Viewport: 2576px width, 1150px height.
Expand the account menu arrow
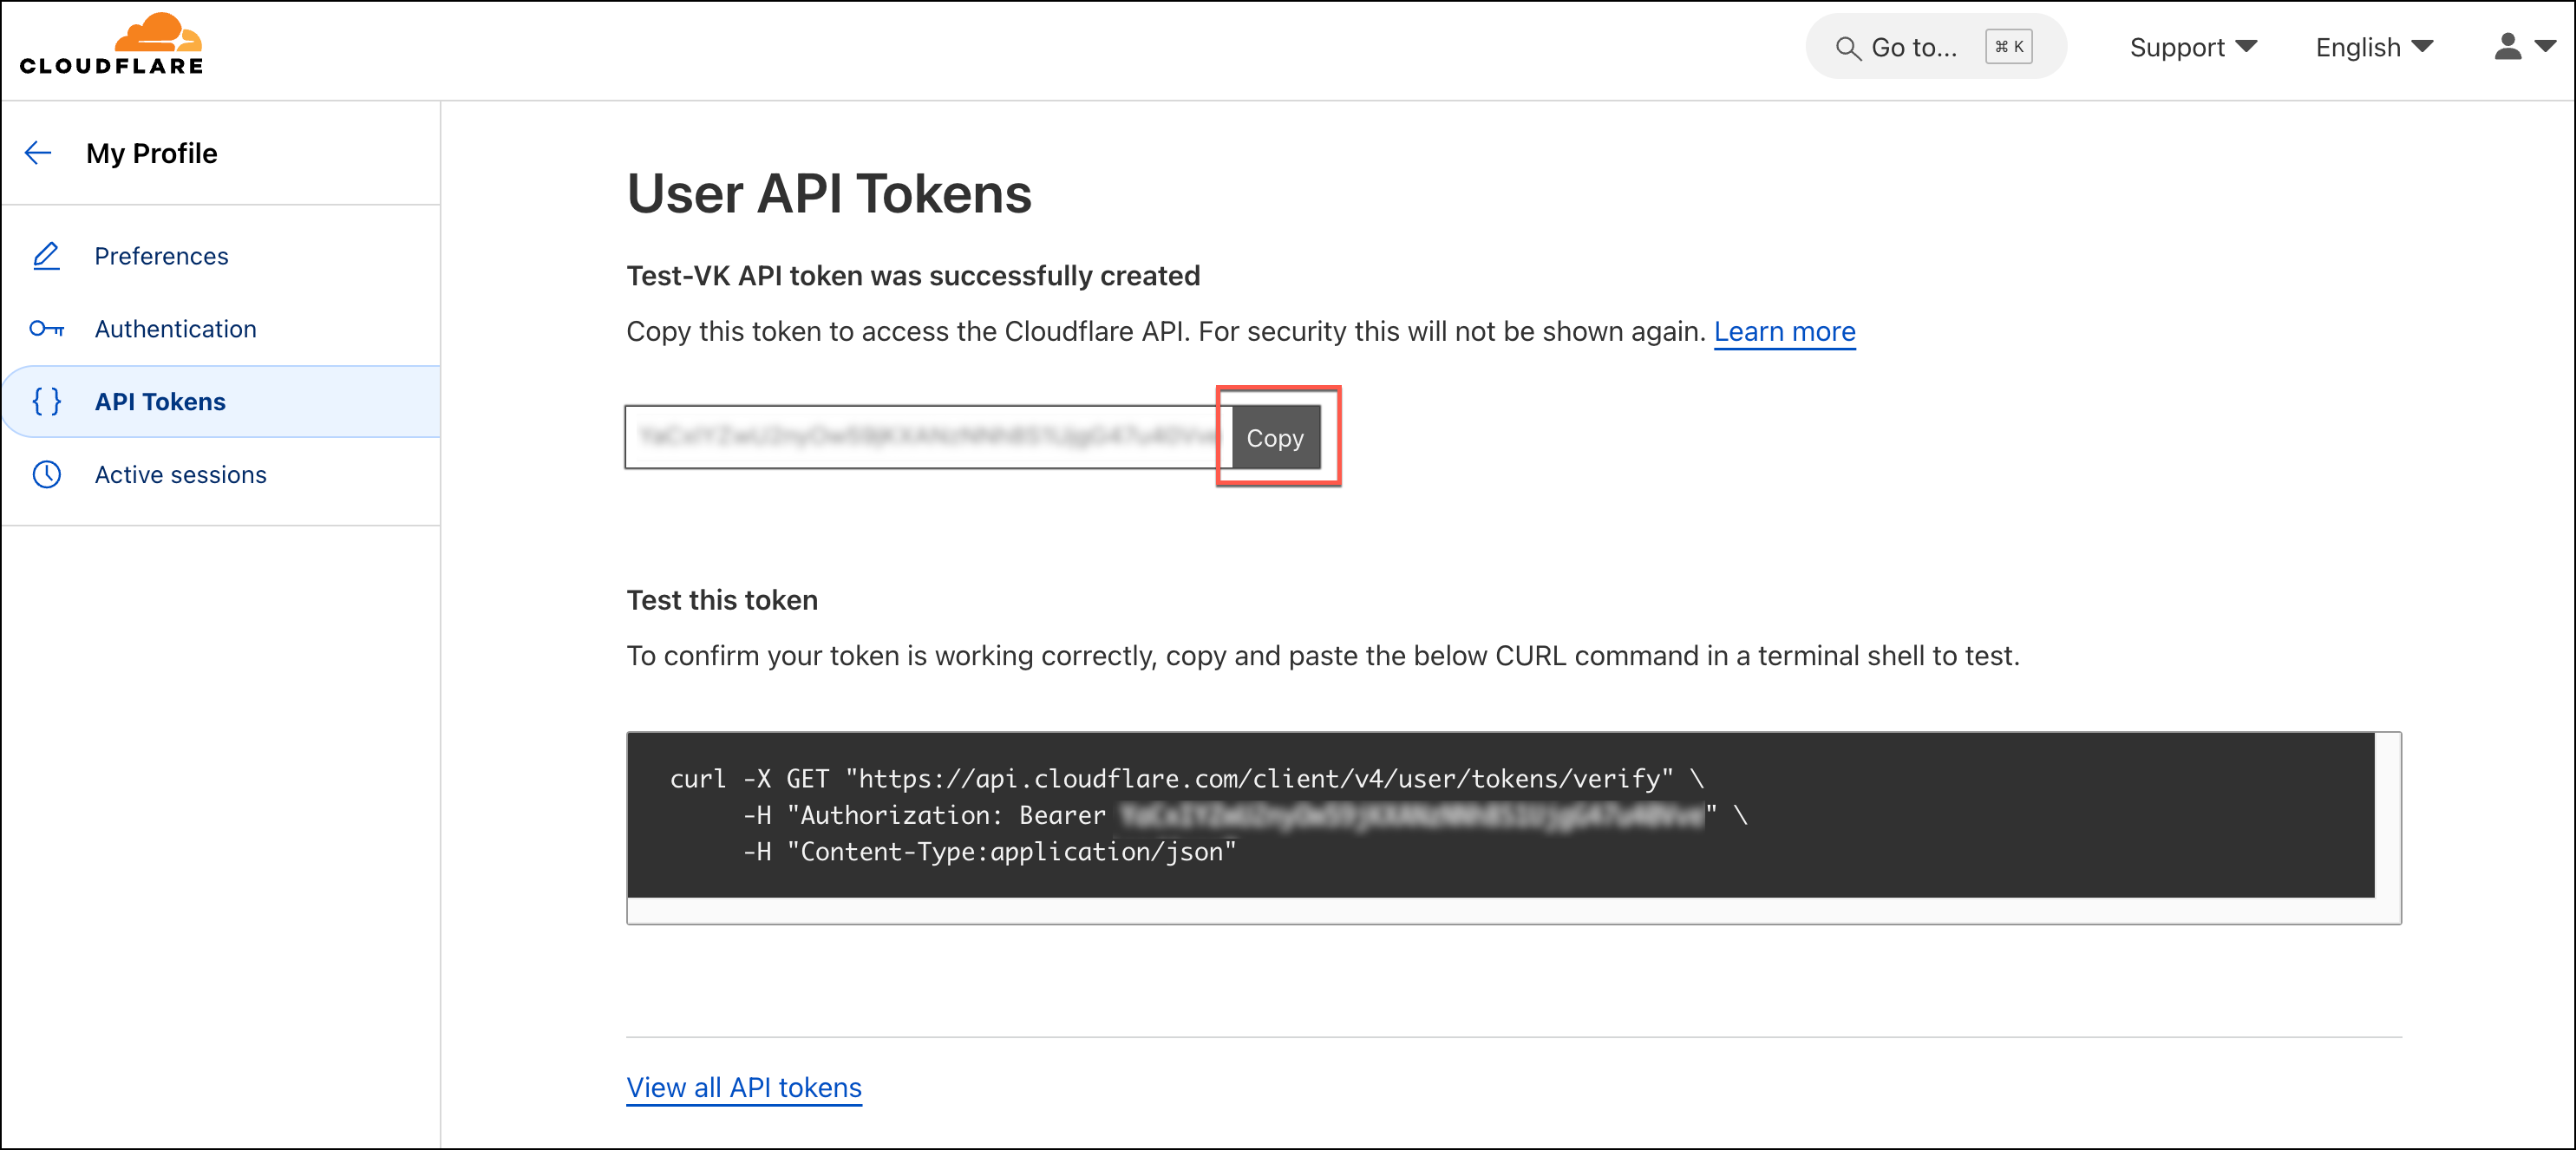[2546, 47]
